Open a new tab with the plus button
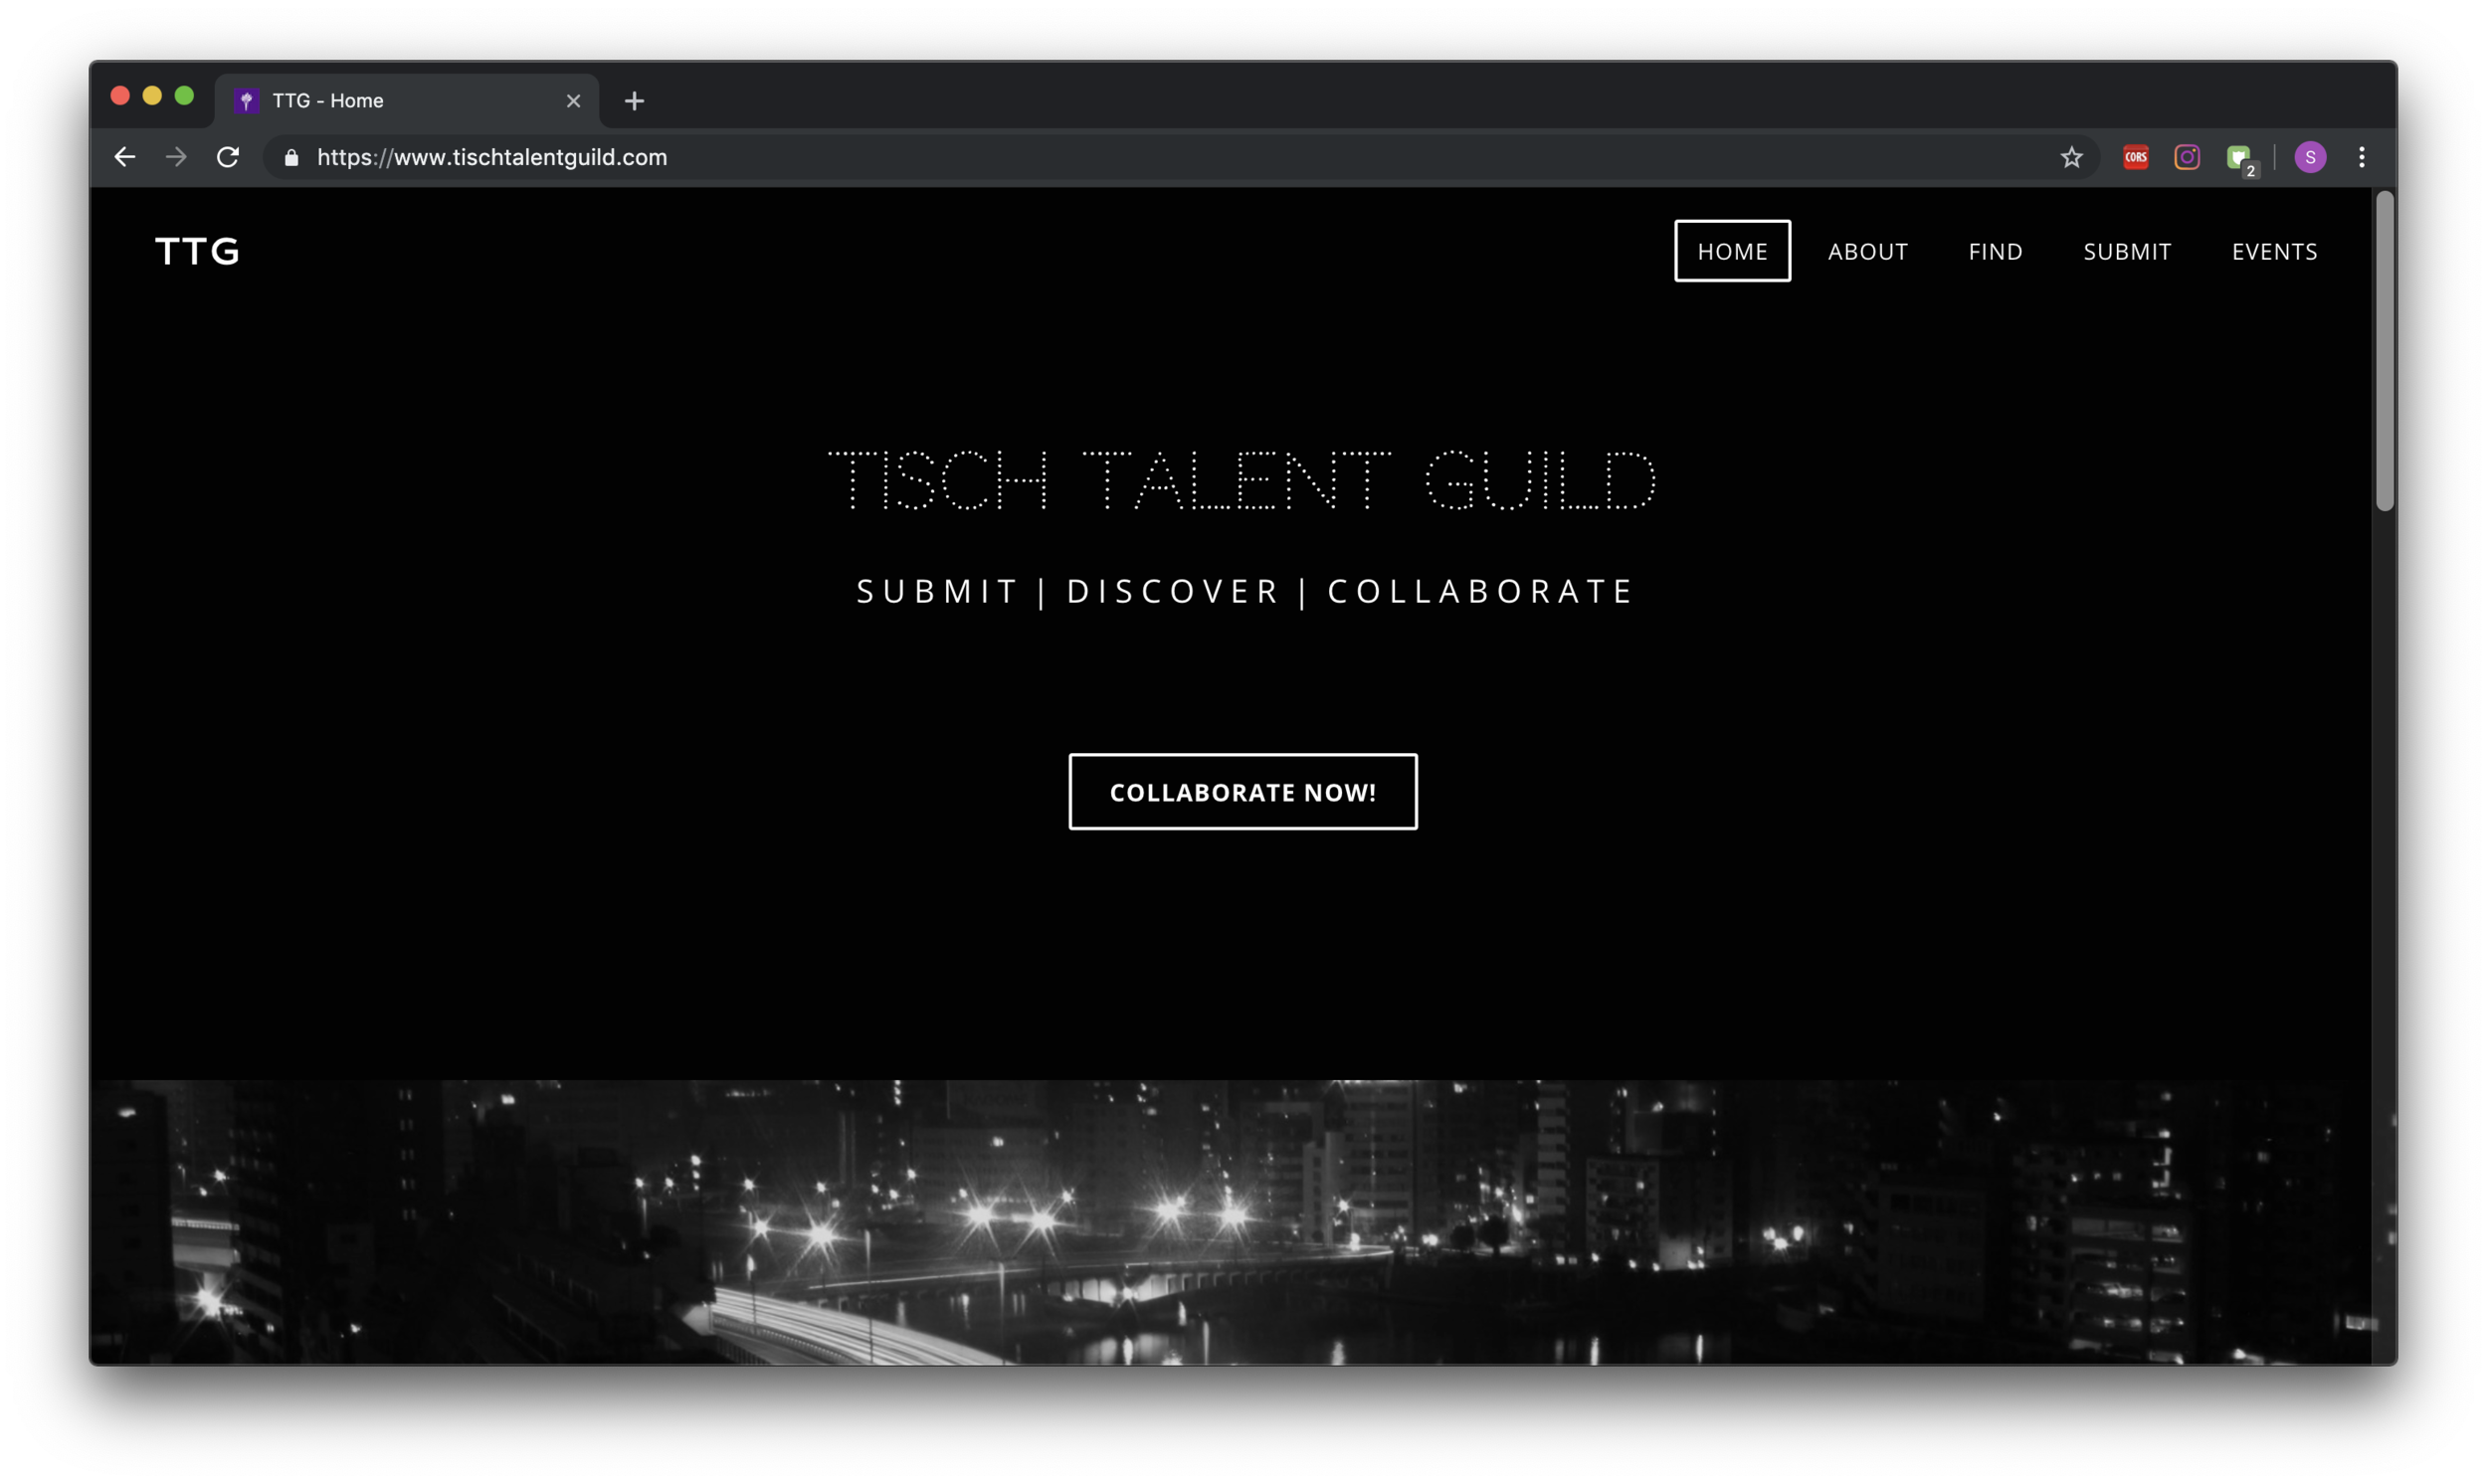Image resolution: width=2487 pixels, height=1484 pixels. 634,101
